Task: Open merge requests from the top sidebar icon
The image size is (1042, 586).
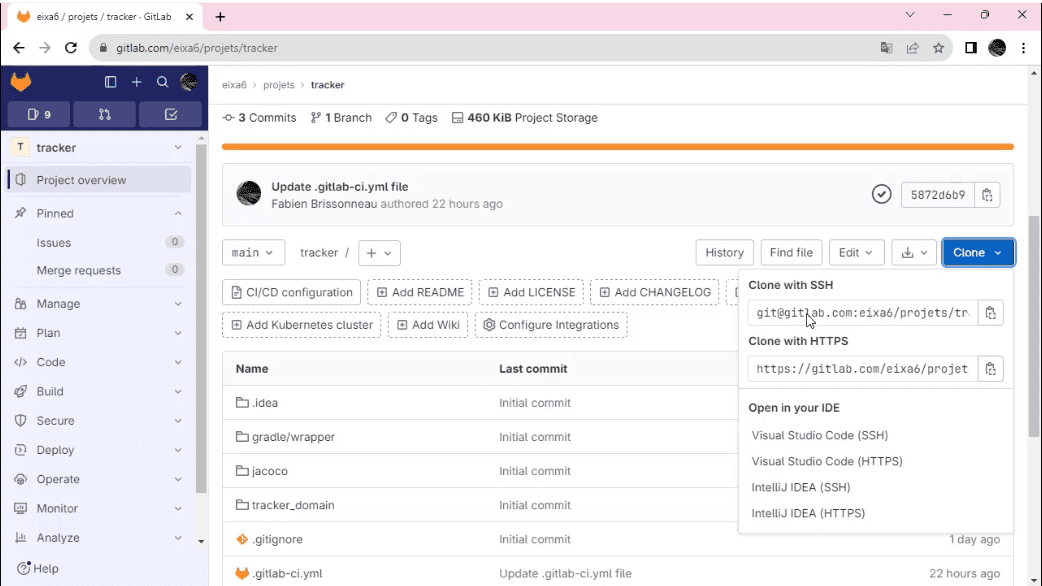Action: pos(104,114)
